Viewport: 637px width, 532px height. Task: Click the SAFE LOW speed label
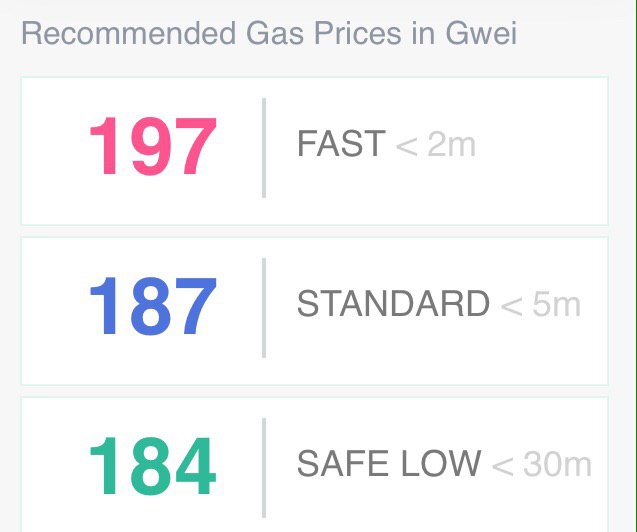click(389, 463)
